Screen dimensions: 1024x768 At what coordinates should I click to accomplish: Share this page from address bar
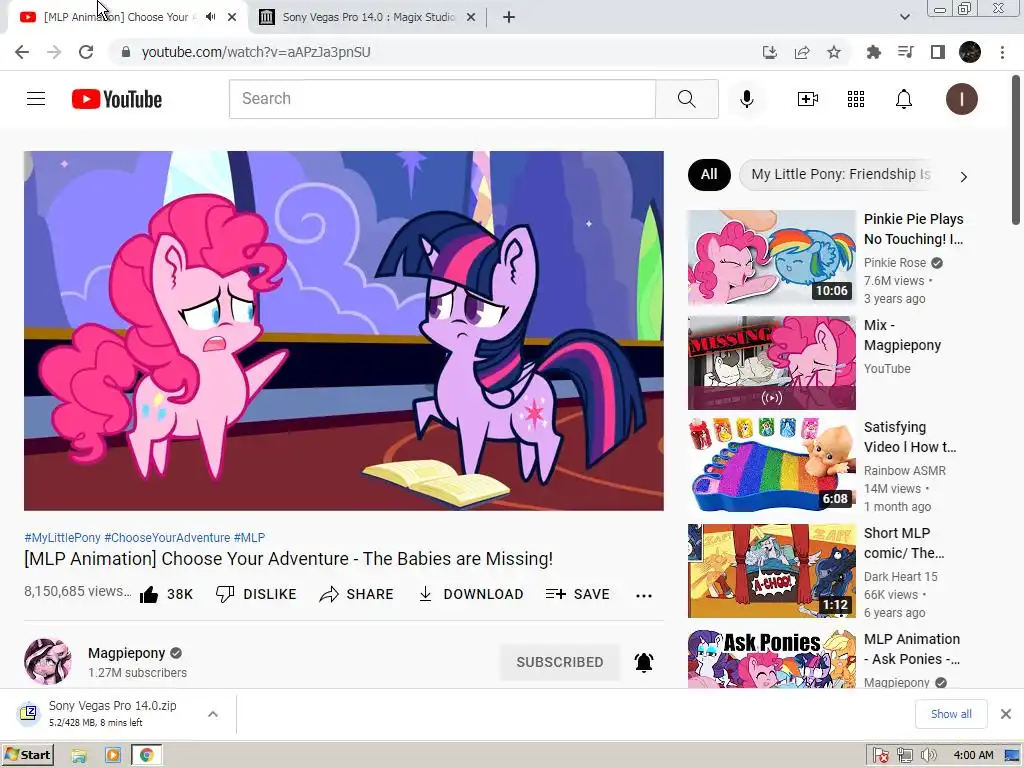pyautogui.click(x=802, y=52)
